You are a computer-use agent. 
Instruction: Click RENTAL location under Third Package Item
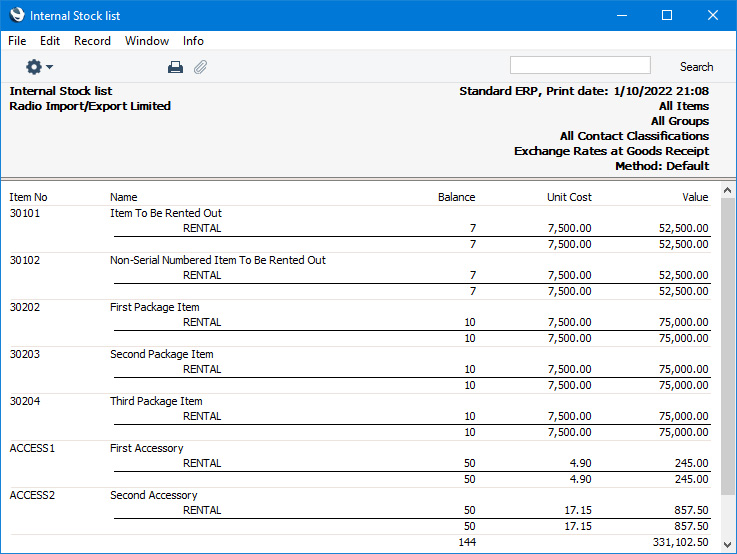tap(202, 416)
